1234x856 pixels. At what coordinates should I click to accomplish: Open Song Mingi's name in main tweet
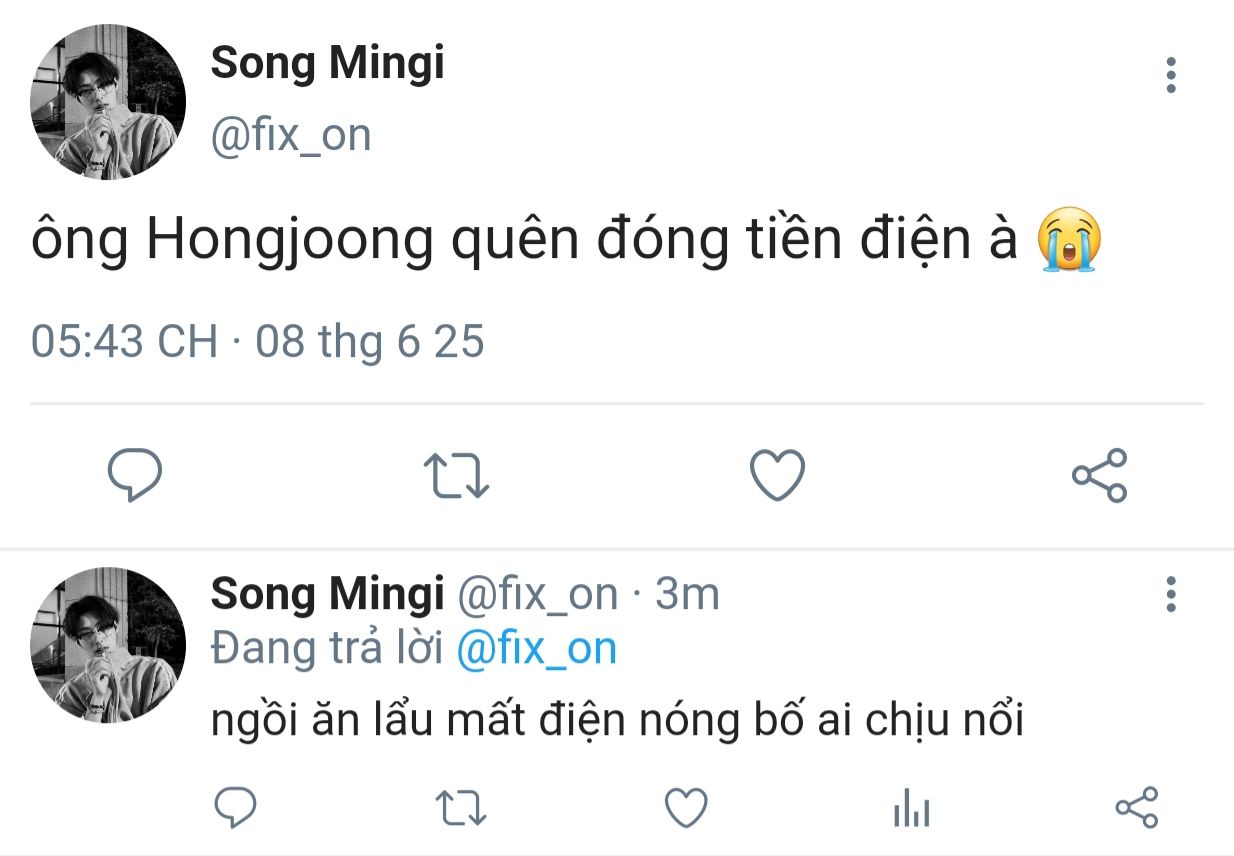[327, 64]
